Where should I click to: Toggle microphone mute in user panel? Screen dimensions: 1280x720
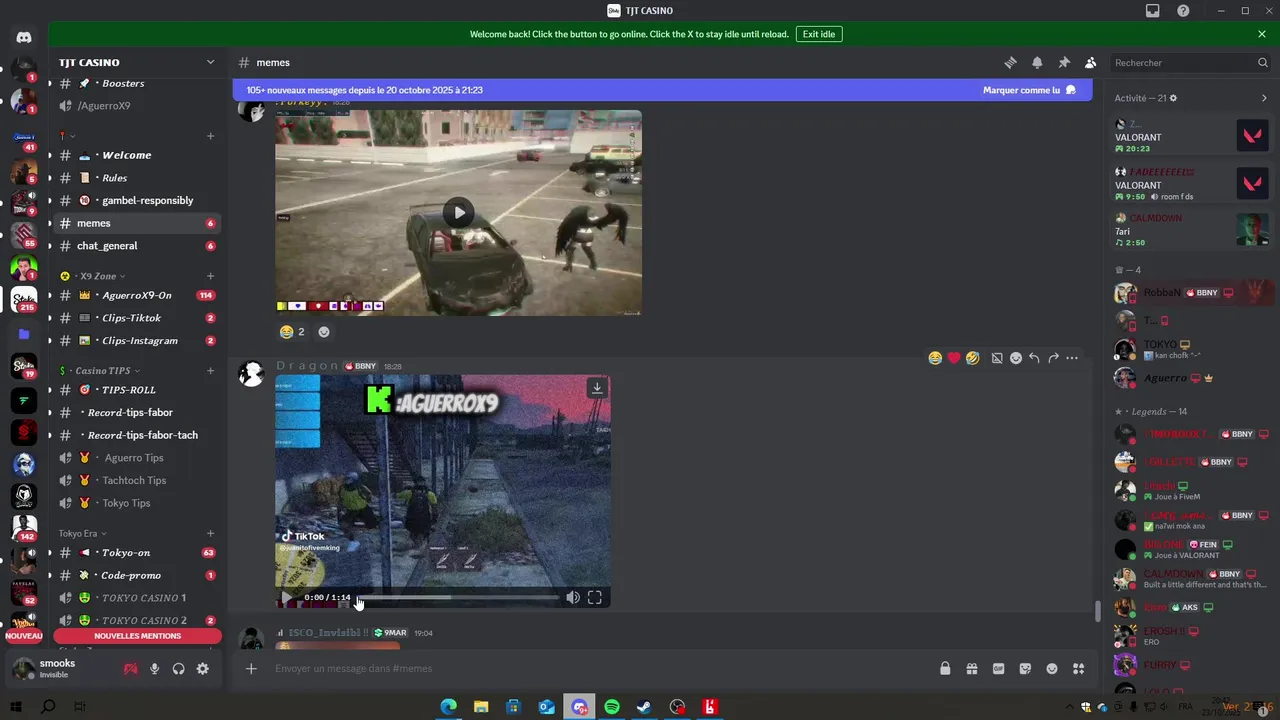[x=154, y=668]
